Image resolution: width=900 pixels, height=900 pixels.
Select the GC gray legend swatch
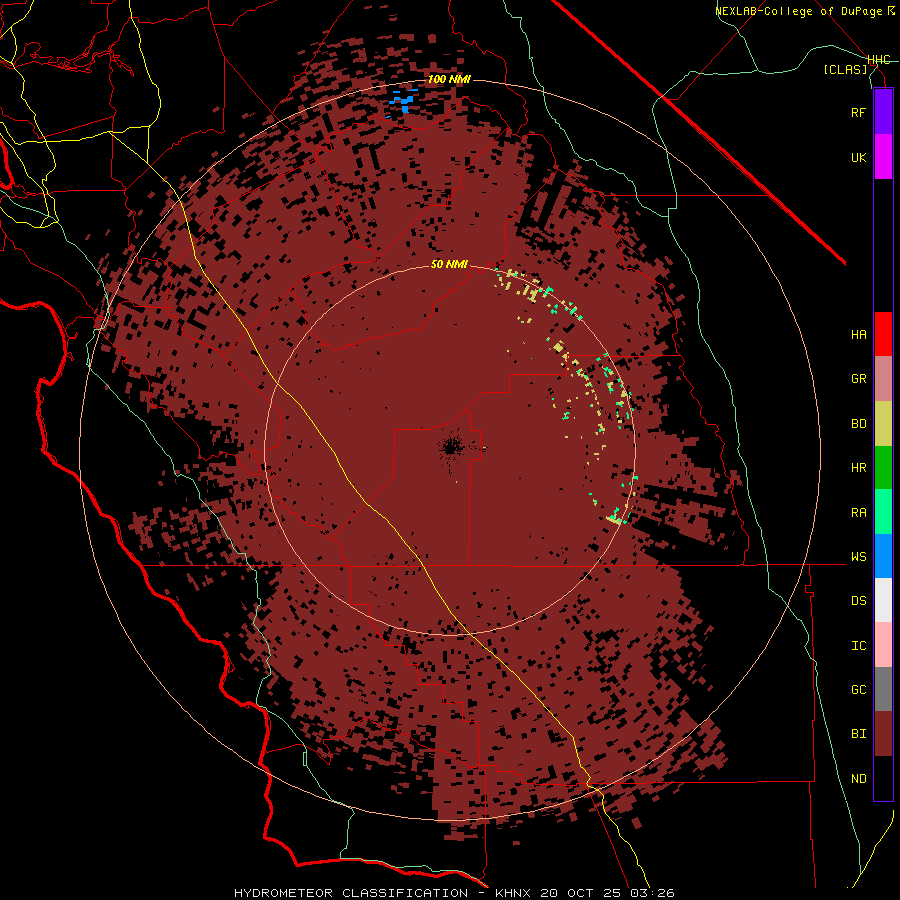883,689
